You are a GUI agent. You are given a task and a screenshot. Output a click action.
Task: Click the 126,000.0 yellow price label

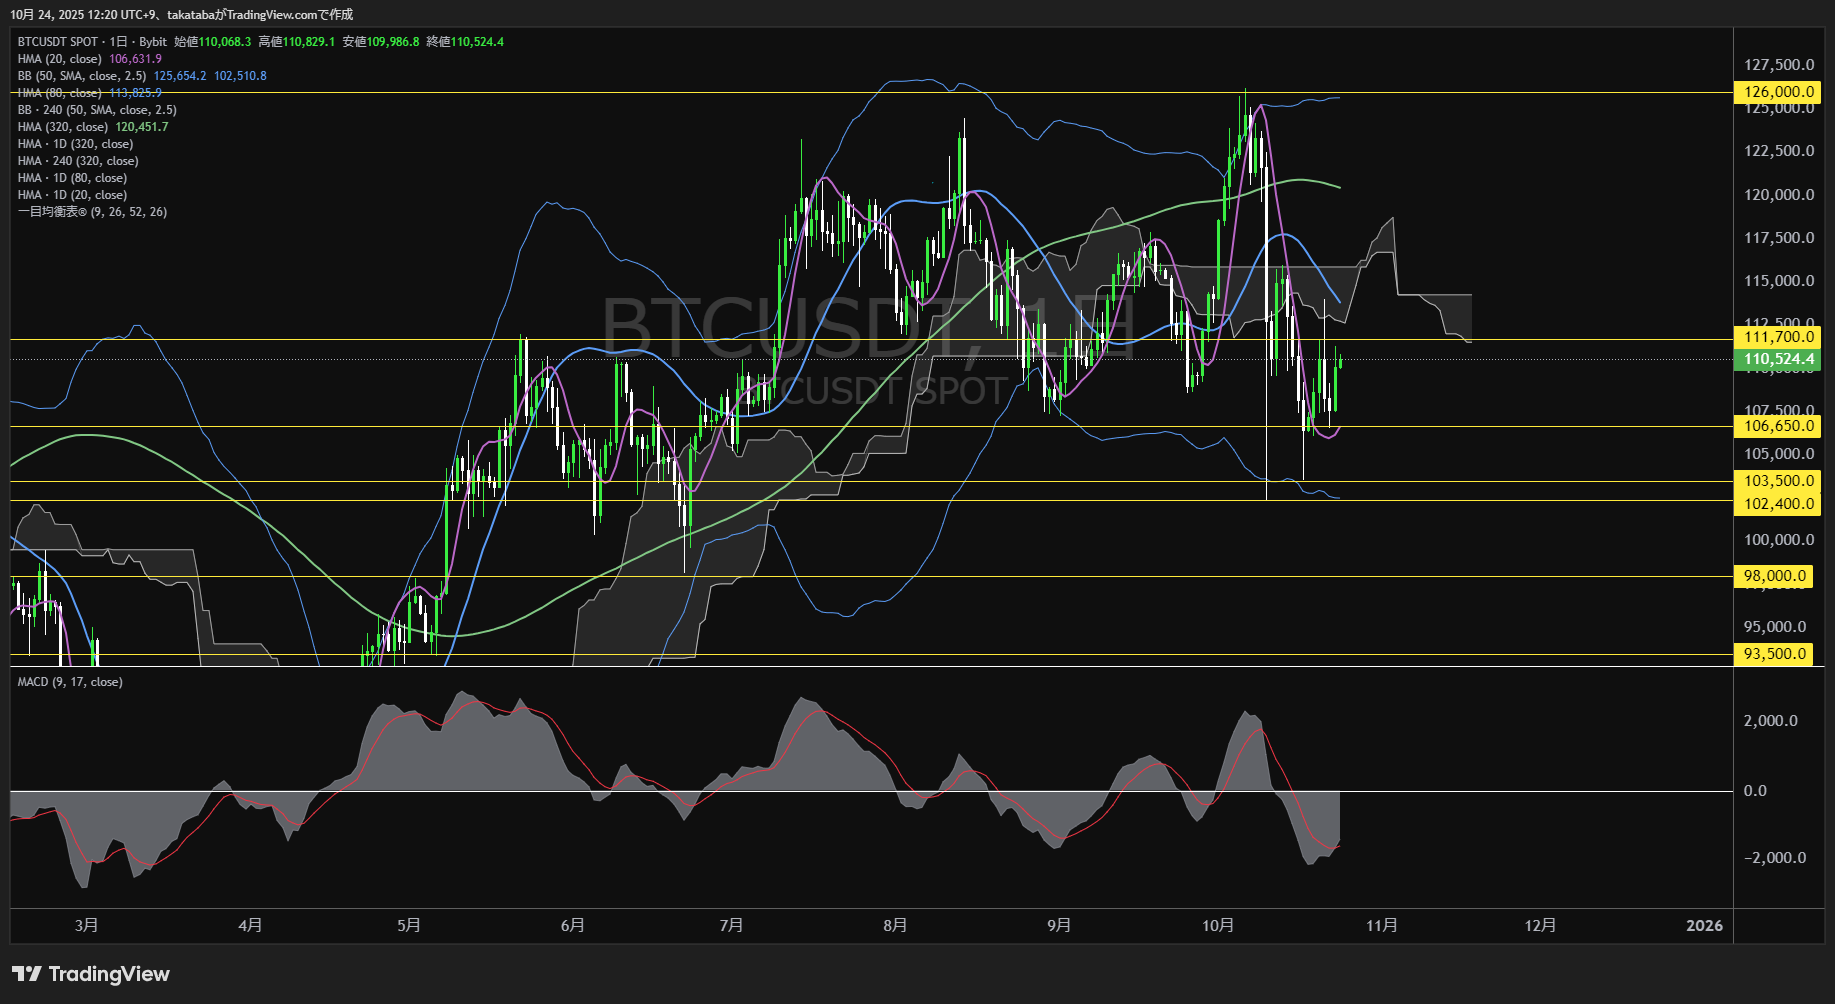coord(1778,92)
